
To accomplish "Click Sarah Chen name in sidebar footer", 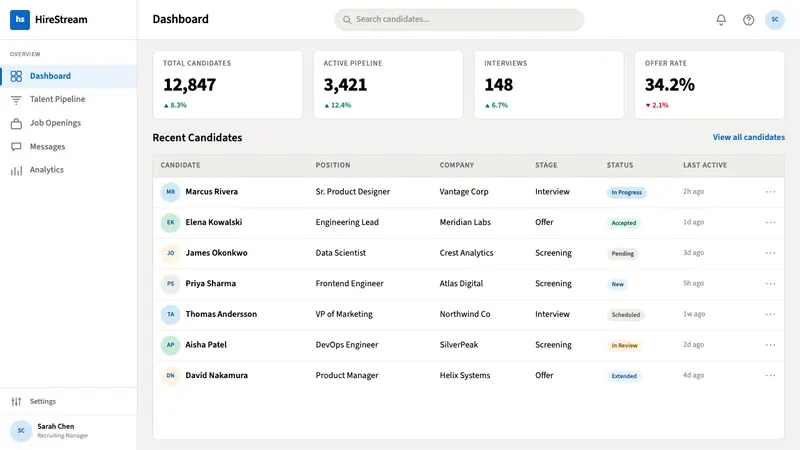I will click(56, 426).
